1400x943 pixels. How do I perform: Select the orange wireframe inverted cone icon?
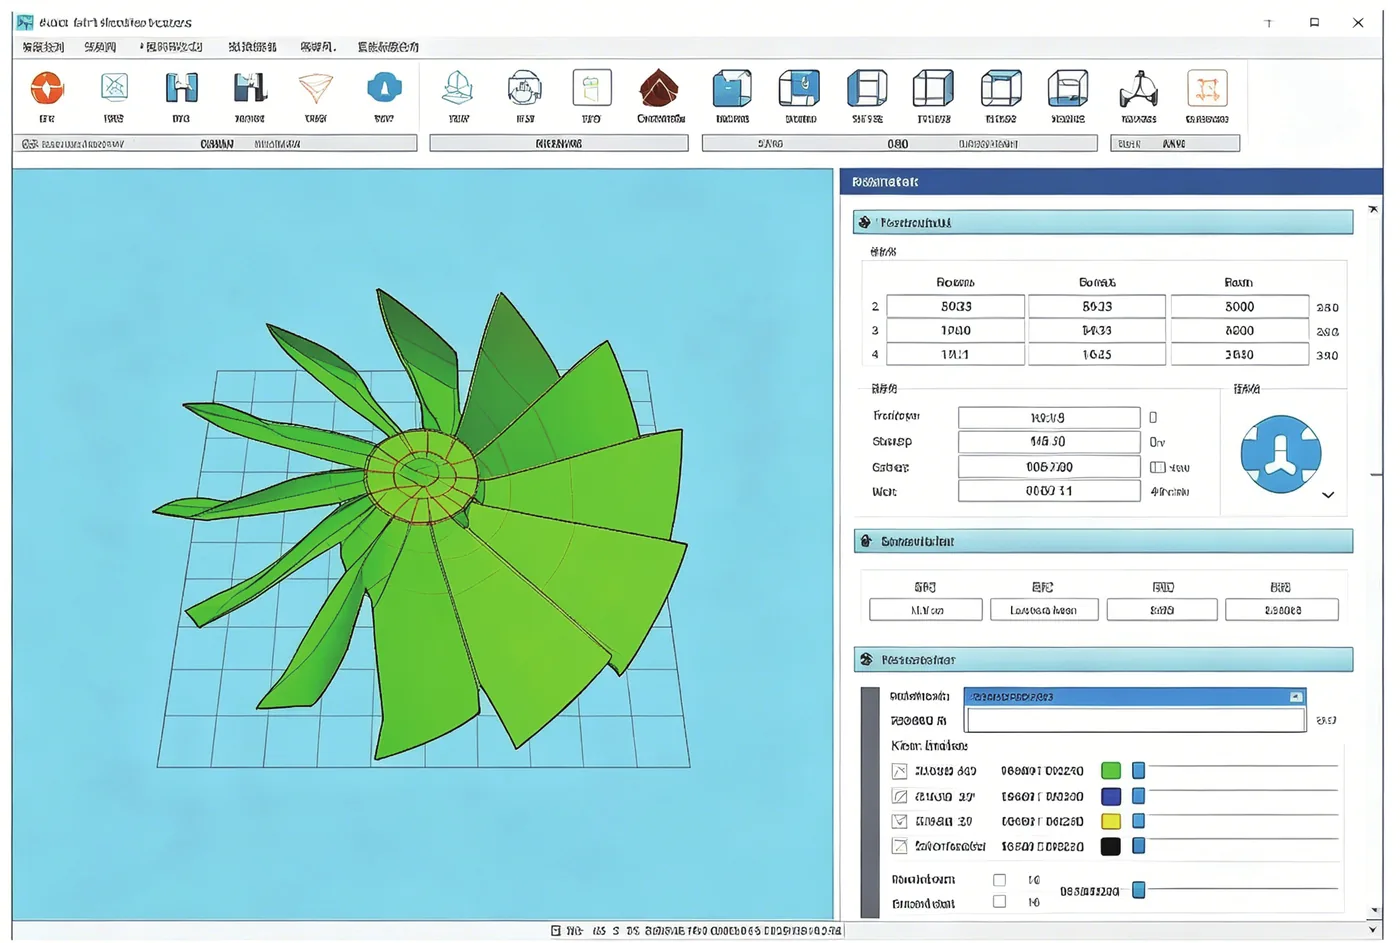click(x=316, y=89)
